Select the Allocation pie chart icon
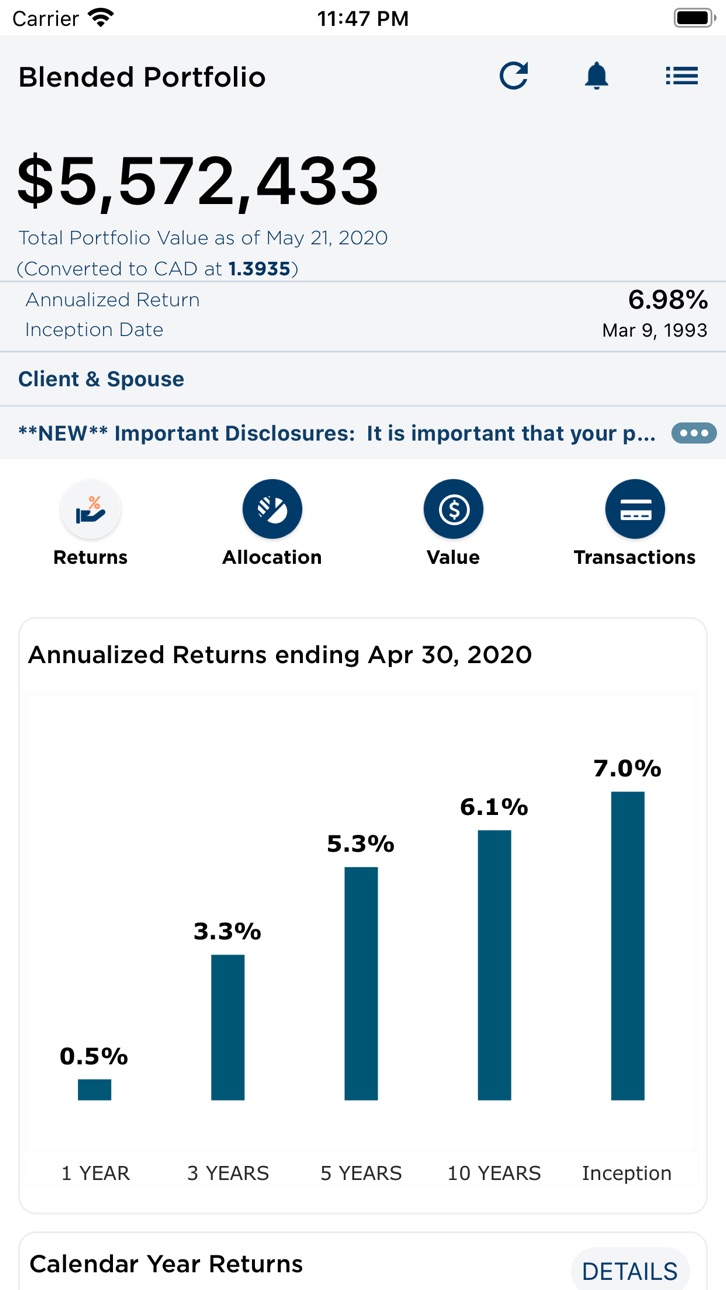 [272, 510]
